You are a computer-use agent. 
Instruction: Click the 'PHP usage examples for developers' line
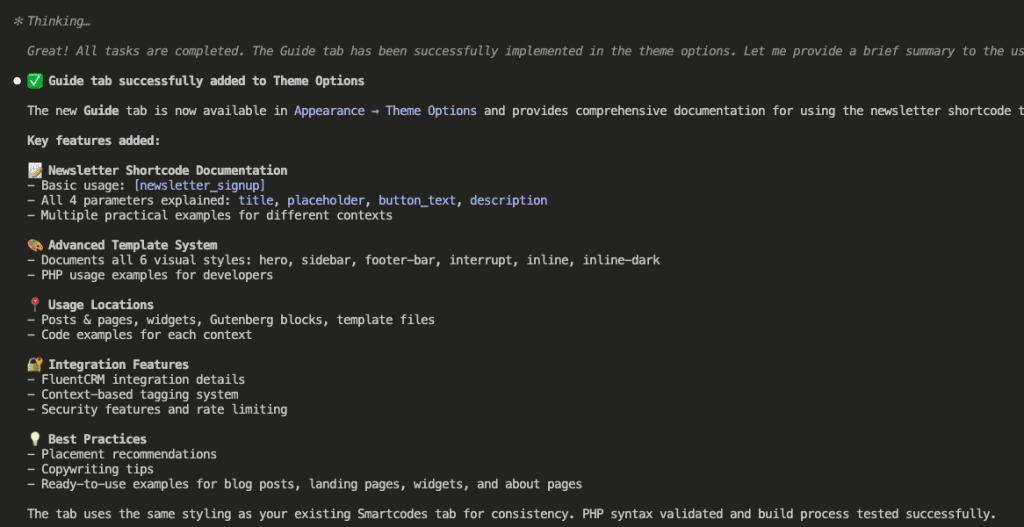click(x=150, y=275)
